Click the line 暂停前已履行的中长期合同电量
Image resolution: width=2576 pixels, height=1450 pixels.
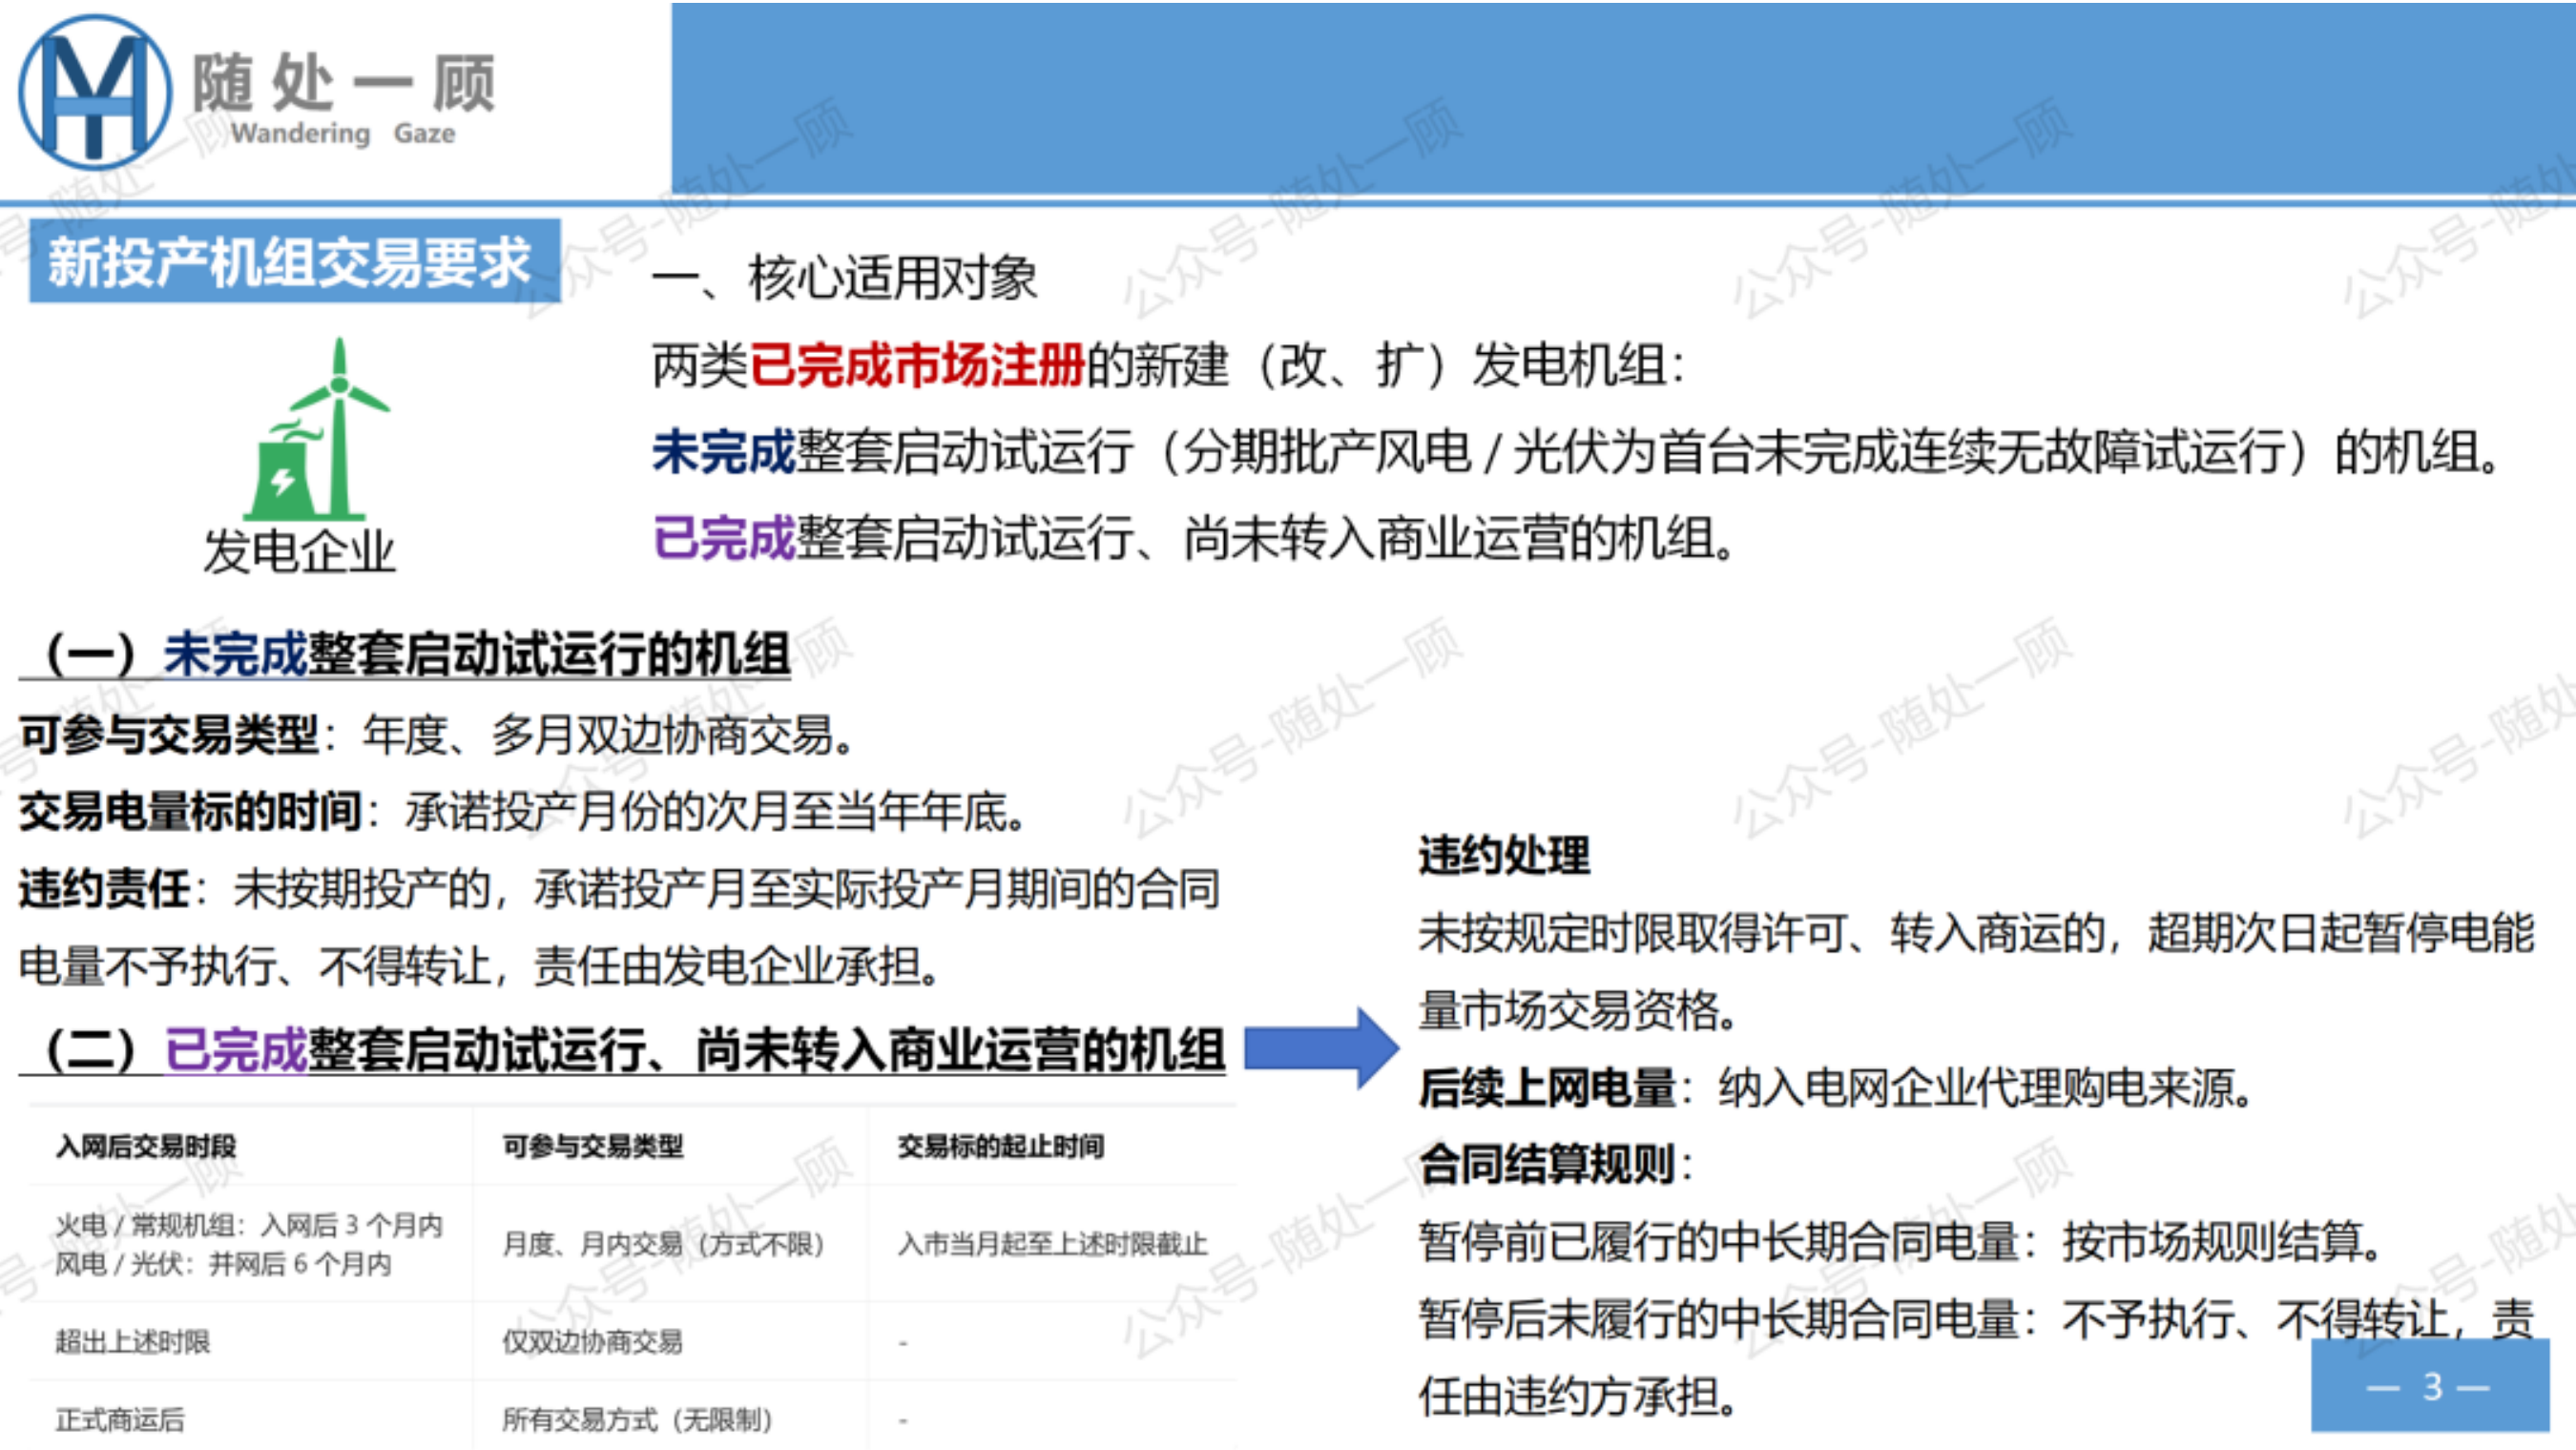pos(1900,1242)
